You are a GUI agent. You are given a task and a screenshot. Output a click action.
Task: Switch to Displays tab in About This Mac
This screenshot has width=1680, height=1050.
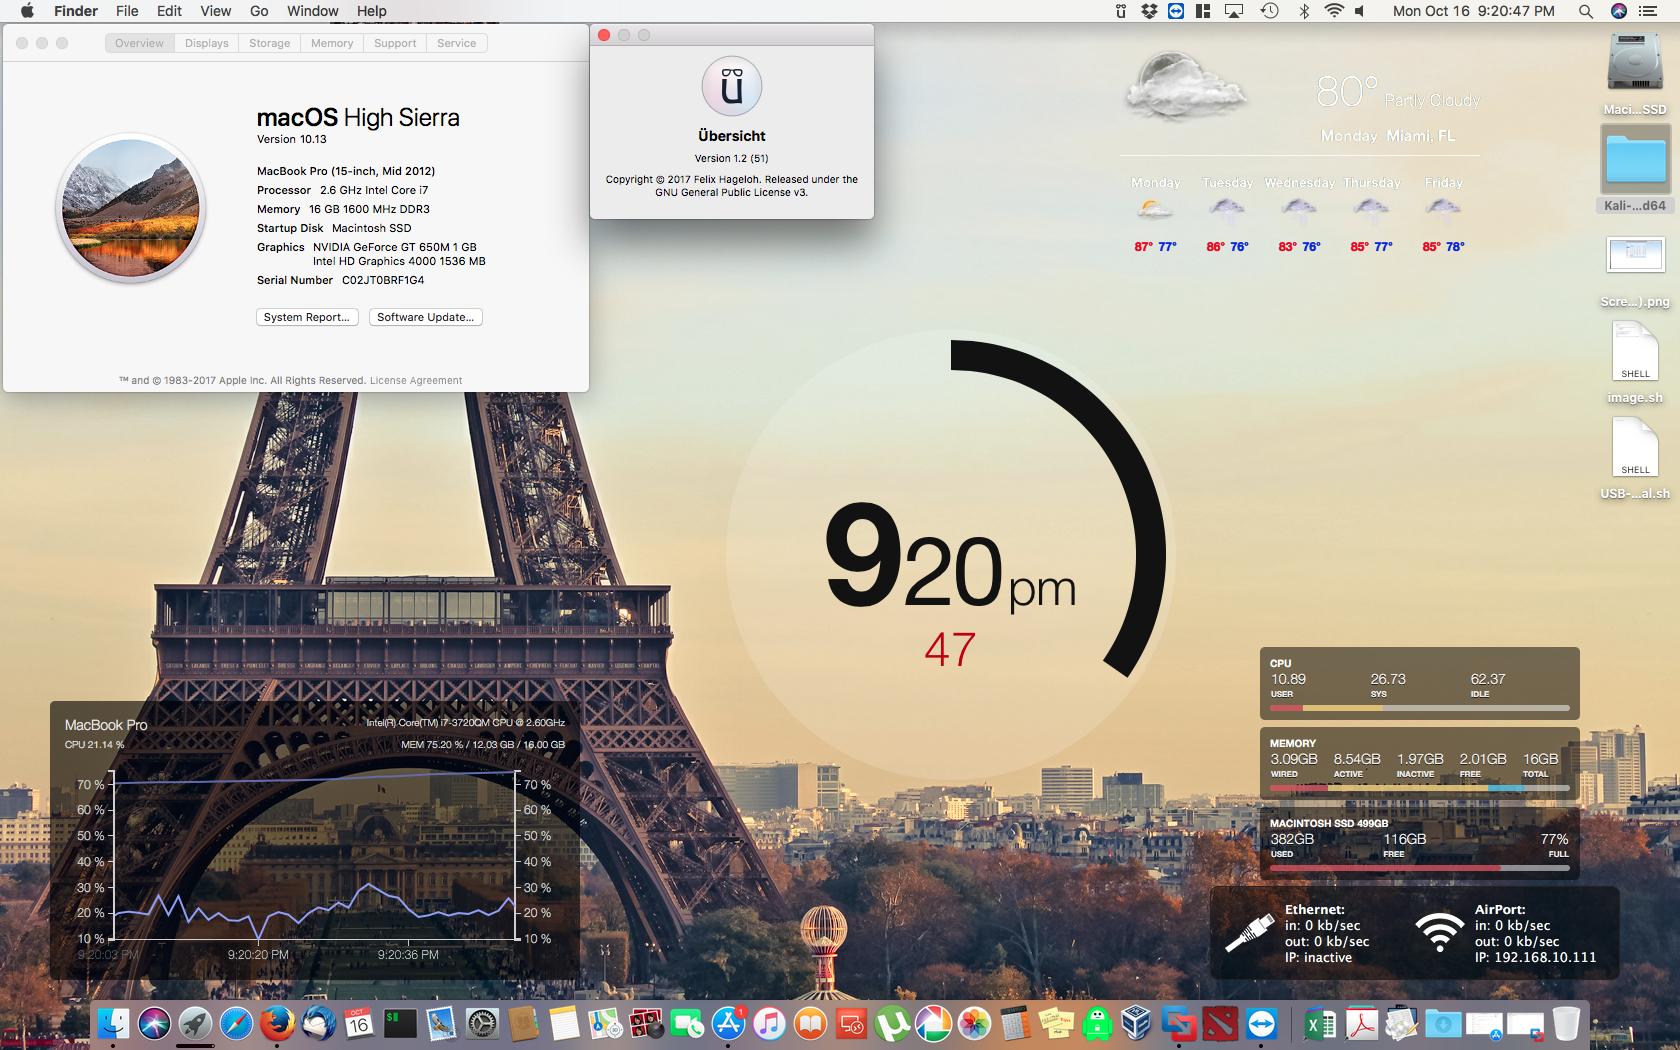click(x=207, y=43)
